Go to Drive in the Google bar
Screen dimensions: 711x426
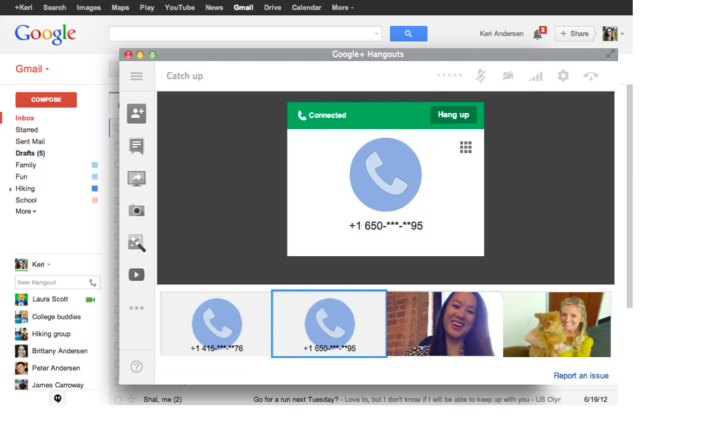(x=273, y=8)
